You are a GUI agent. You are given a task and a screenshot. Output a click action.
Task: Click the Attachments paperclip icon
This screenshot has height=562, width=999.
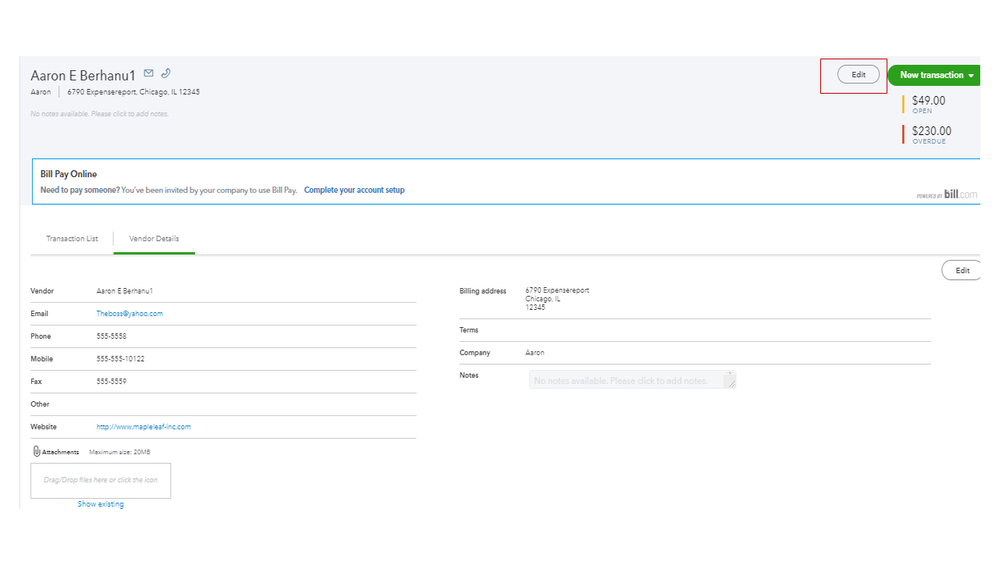(x=37, y=452)
